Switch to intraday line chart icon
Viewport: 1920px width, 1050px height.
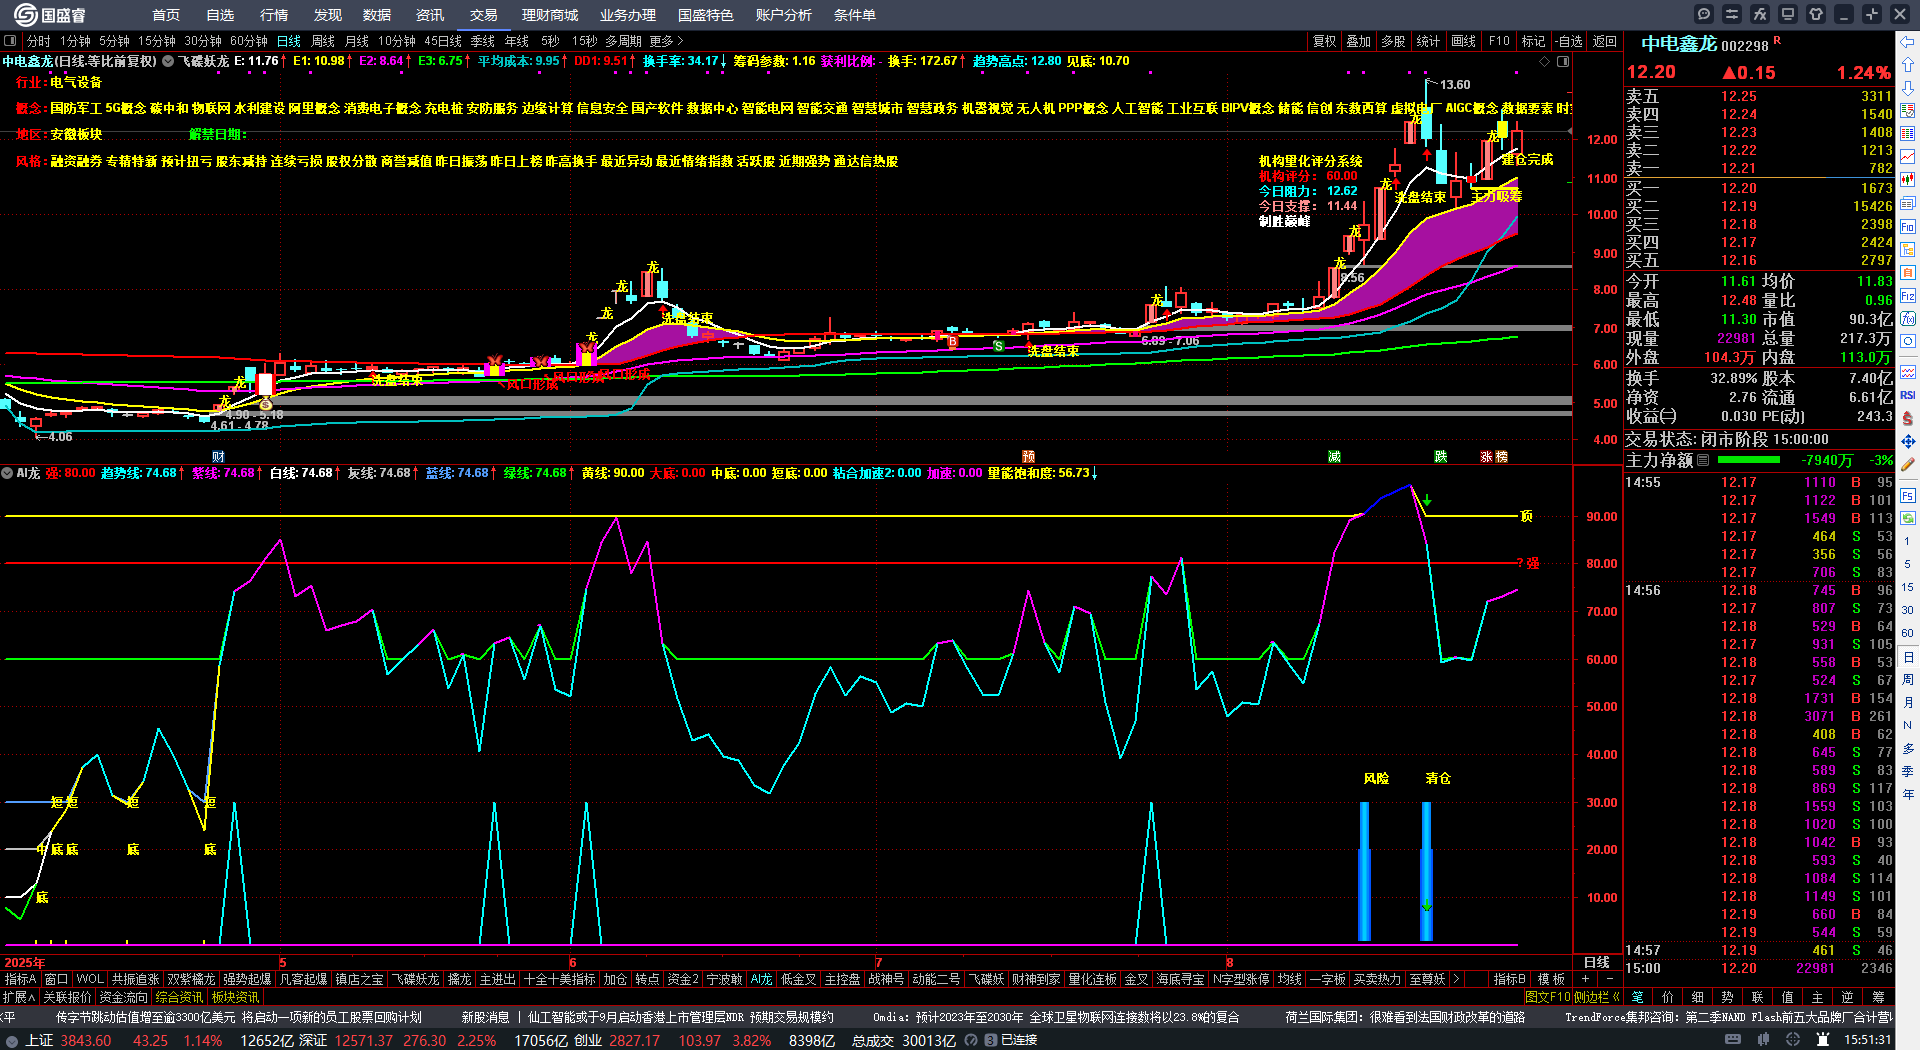pyautogui.click(x=1908, y=156)
